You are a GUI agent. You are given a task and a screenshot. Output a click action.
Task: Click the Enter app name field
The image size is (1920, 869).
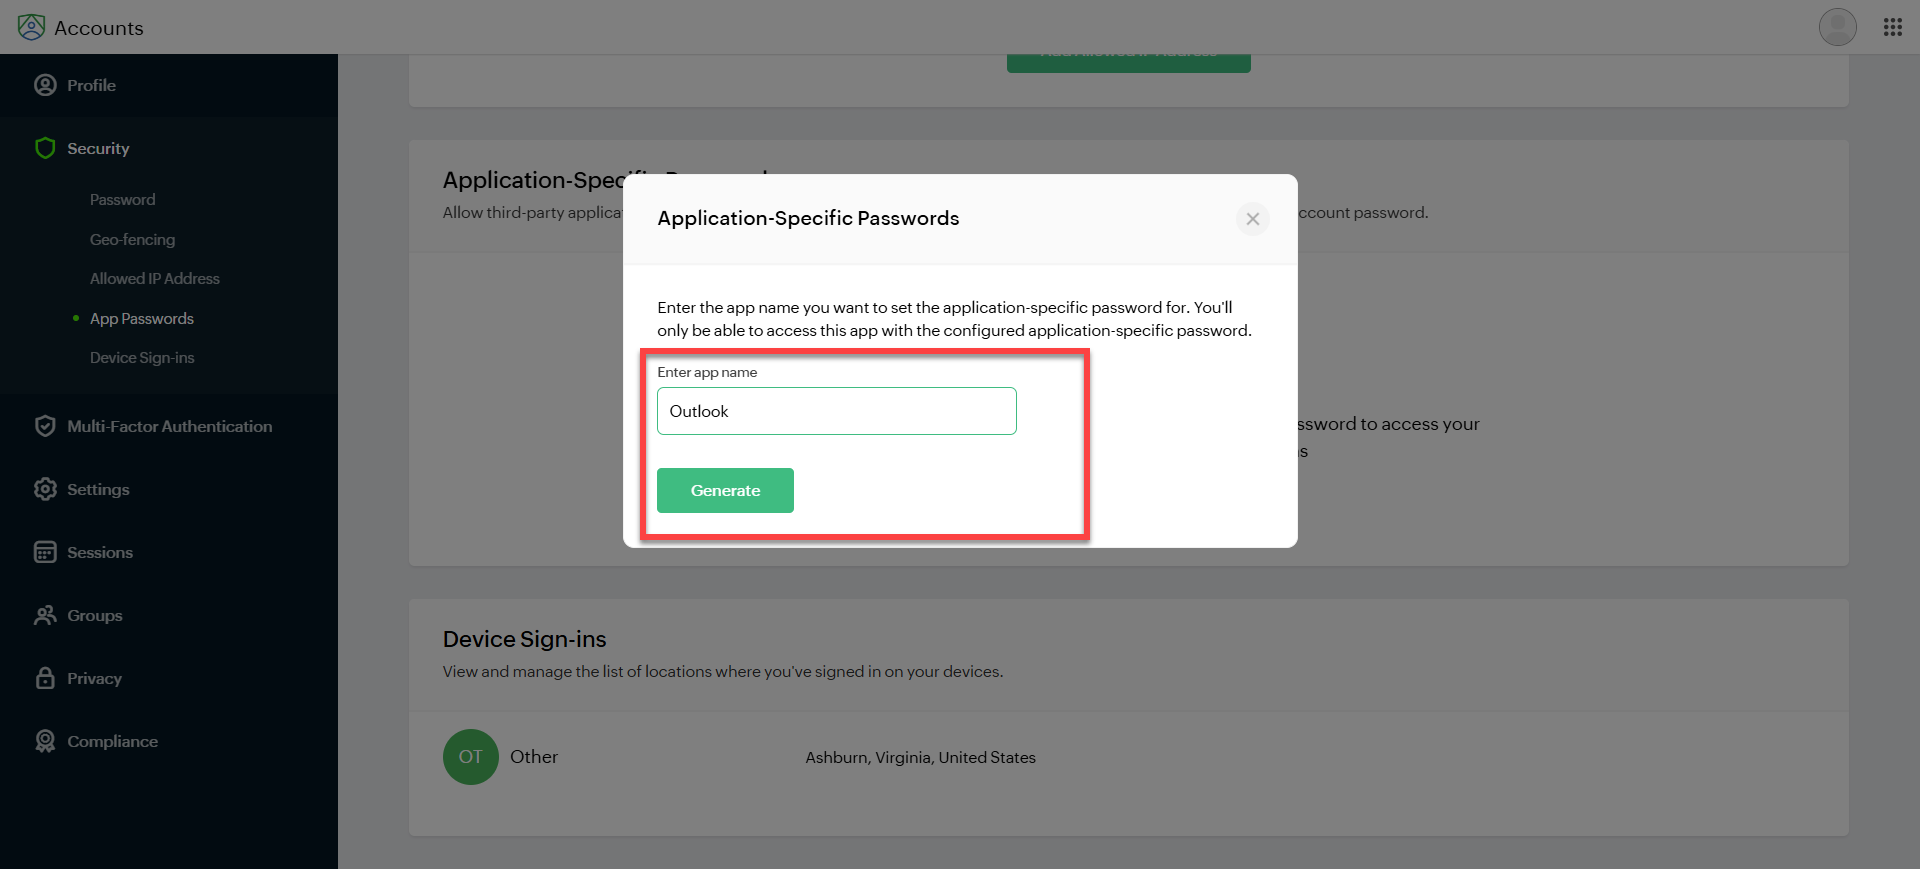point(836,411)
